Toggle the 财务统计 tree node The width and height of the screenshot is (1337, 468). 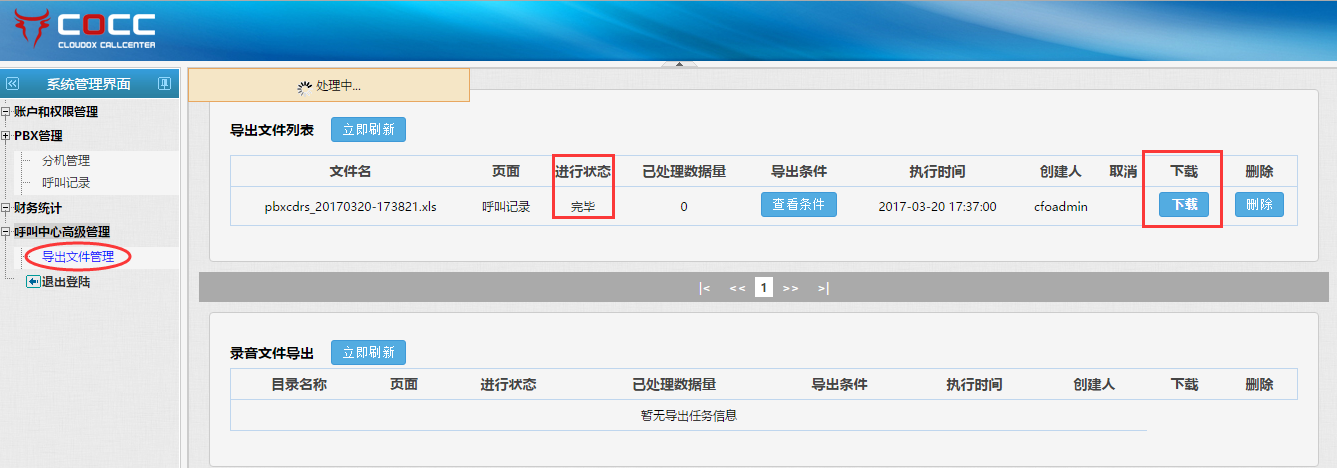(x=5, y=208)
